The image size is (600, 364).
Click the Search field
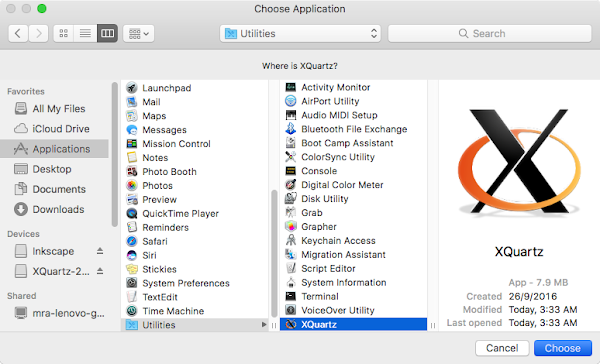pyautogui.click(x=490, y=34)
